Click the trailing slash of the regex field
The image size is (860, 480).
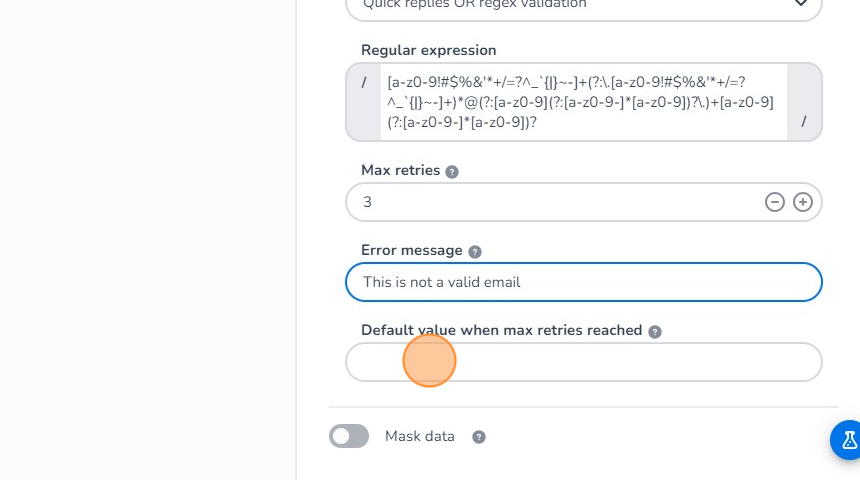803,122
